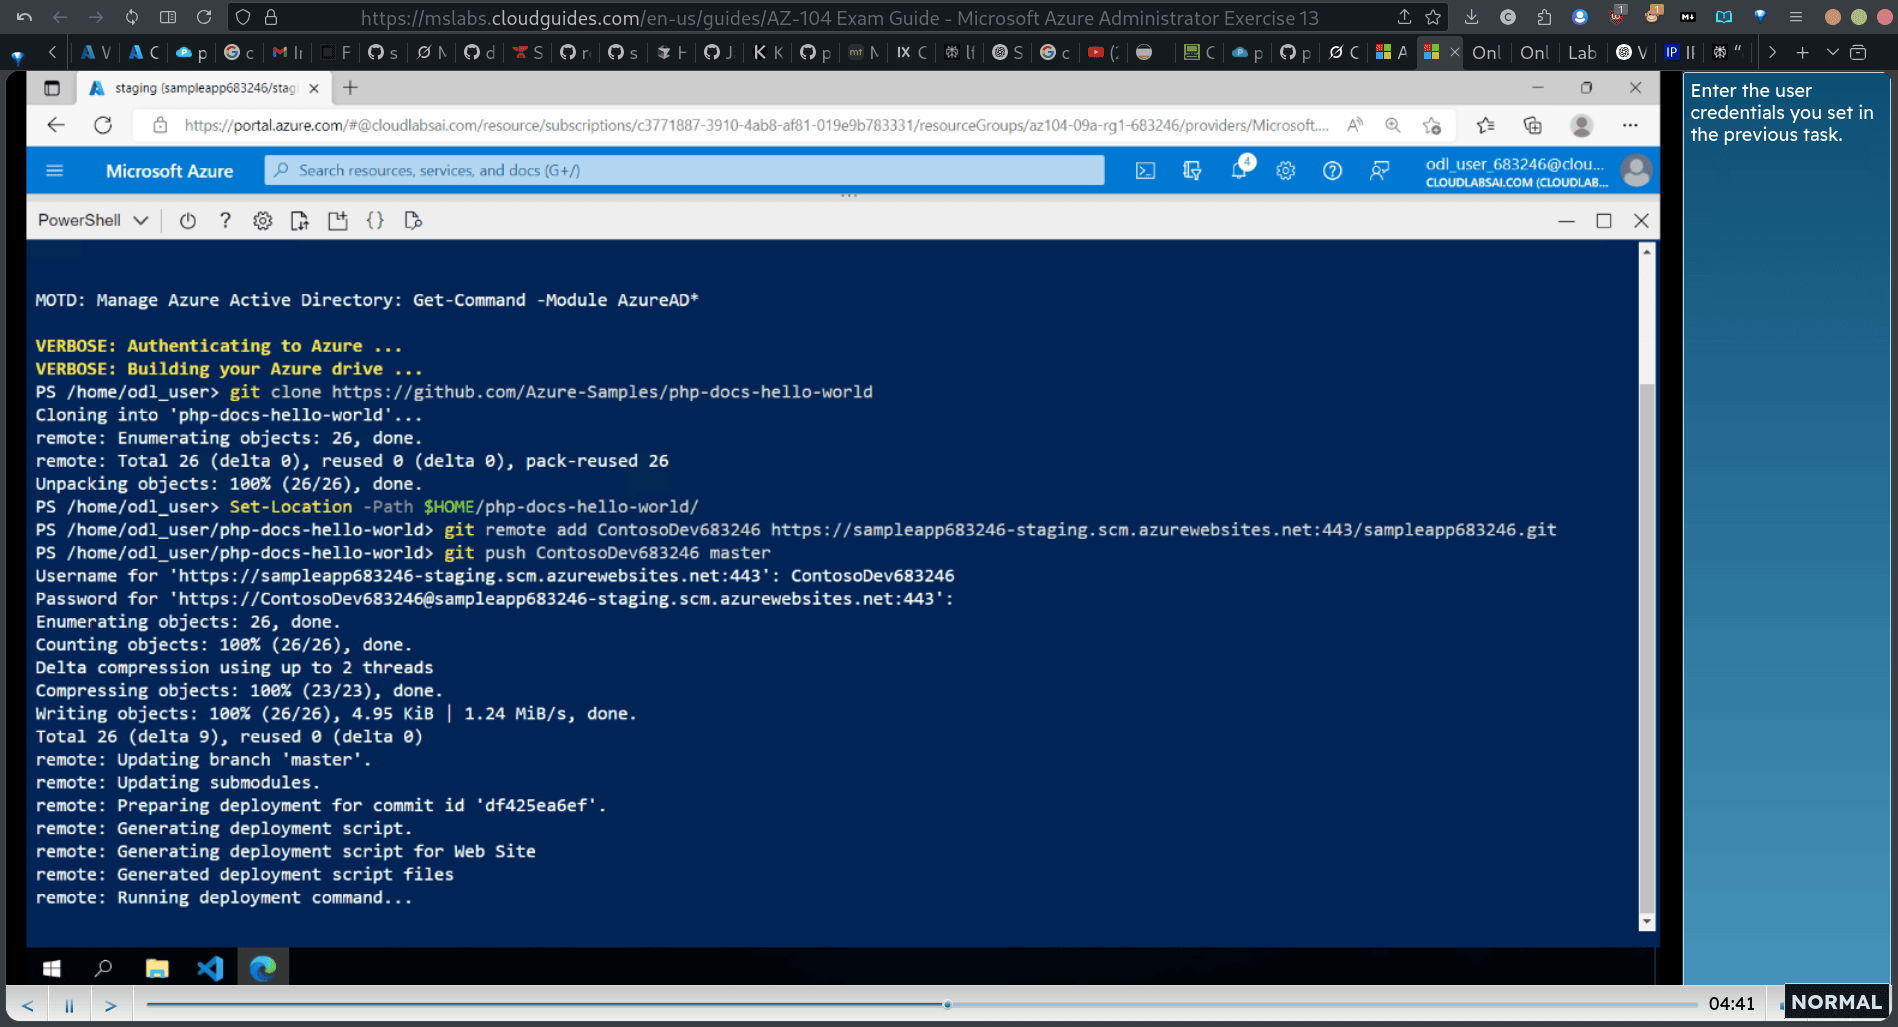Click the Azure search resources box
Image resolution: width=1898 pixels, height=1027 pixels.
(x=684, y=170)
